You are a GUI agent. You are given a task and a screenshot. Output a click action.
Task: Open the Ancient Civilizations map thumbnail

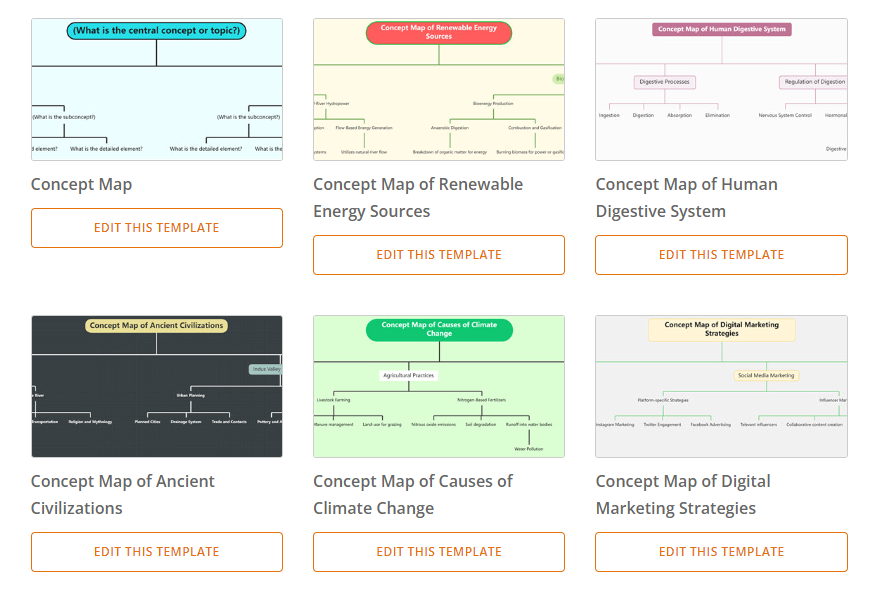[x=157, y=387]
